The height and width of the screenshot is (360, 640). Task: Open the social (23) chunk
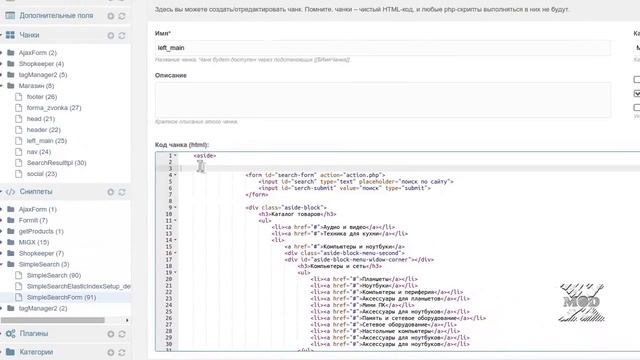(x=42, y=174)
